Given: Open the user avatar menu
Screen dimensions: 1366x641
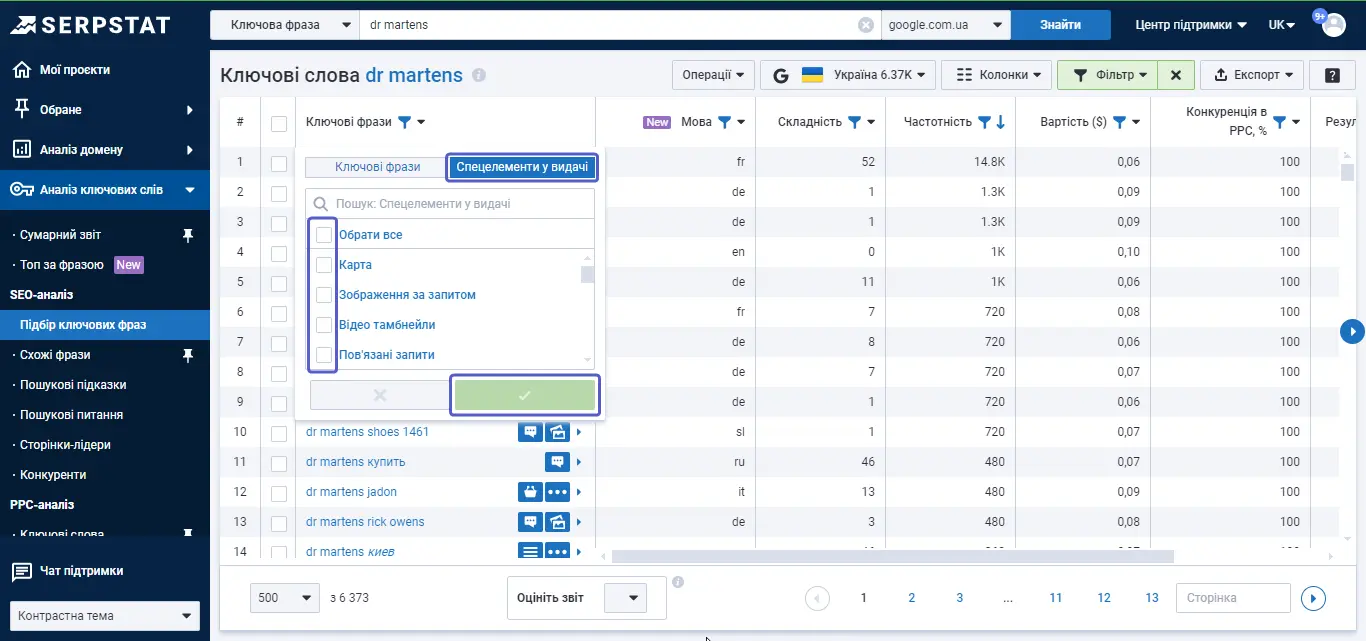Looking at the screenshot, I should [1334, 25].
